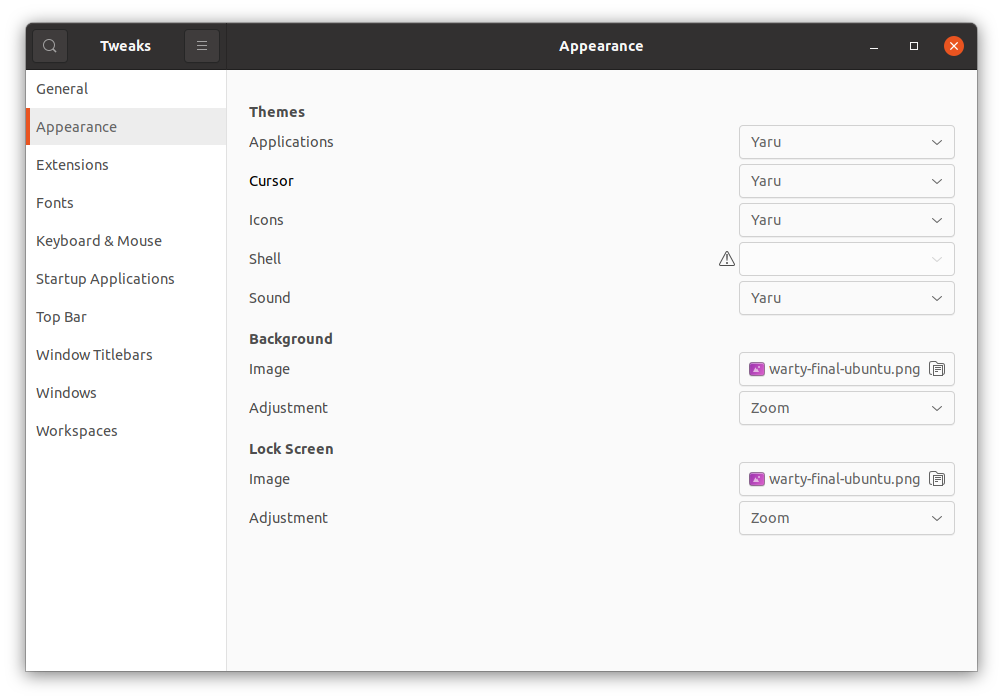This screenshot has height=700, width=1003.
Task: Click the Image label under Background
Action: point(269,369)
